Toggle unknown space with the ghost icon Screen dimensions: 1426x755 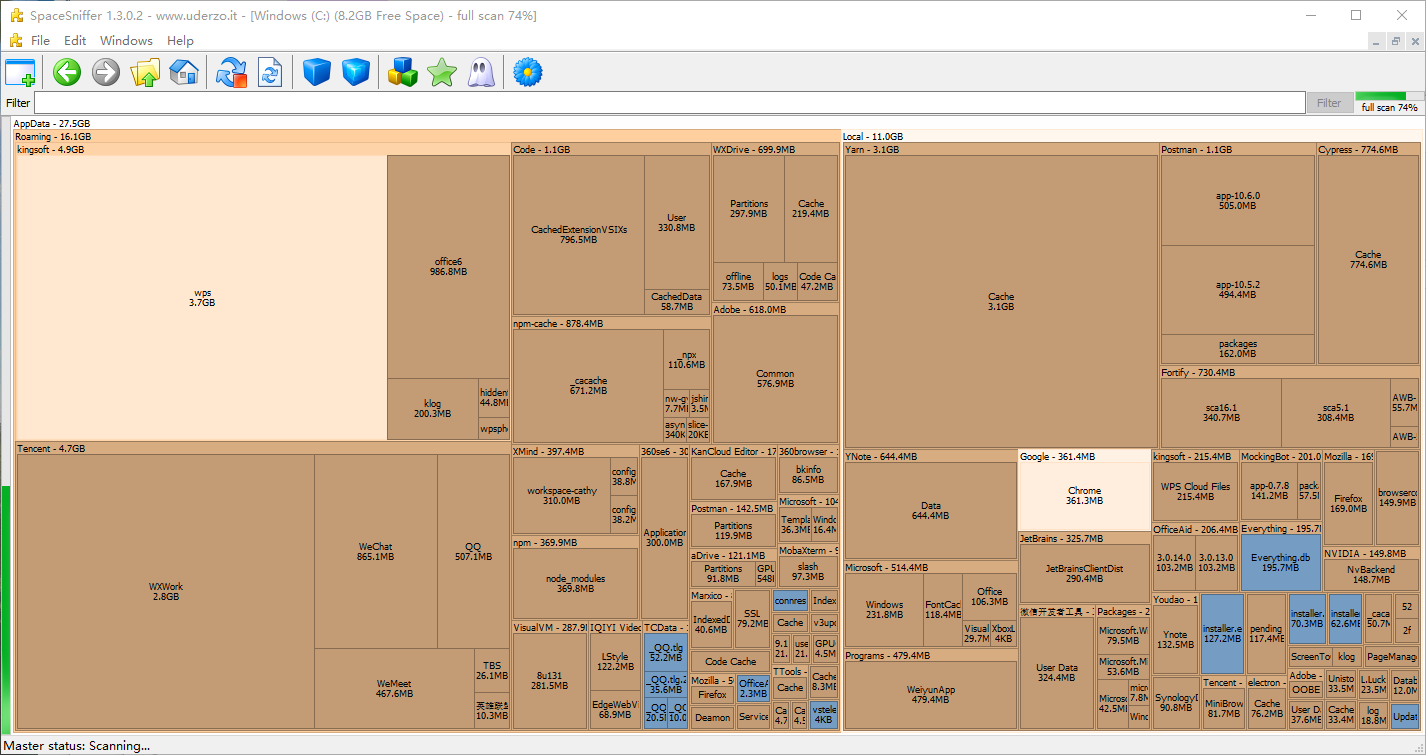point(481,72)
